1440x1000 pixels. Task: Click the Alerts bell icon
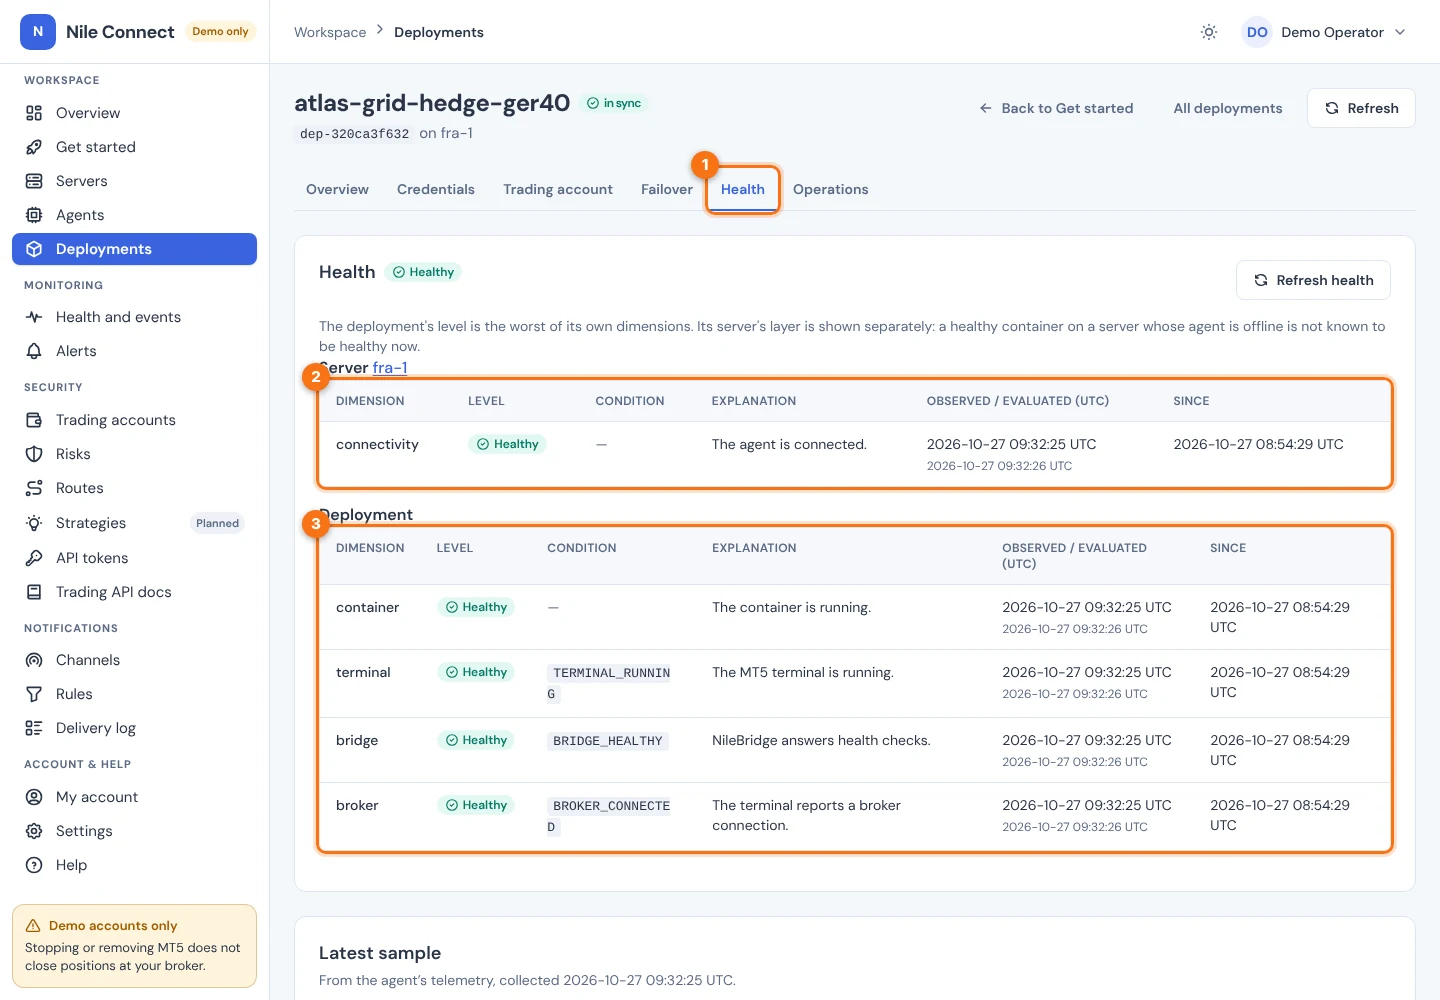click(34, 351)
